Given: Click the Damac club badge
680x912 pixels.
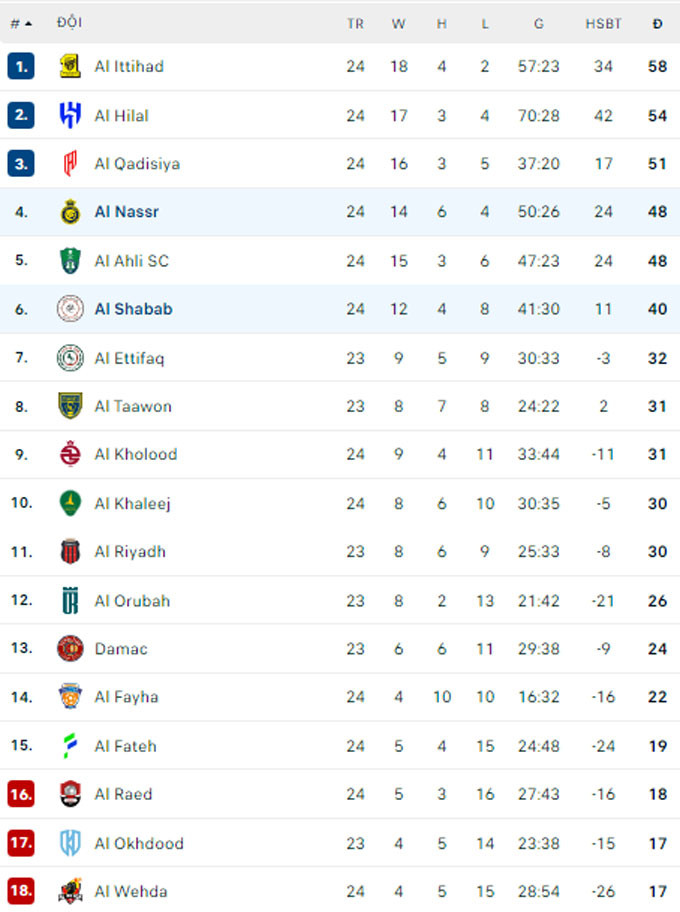Looking at the screenshot, I should 70,648.
